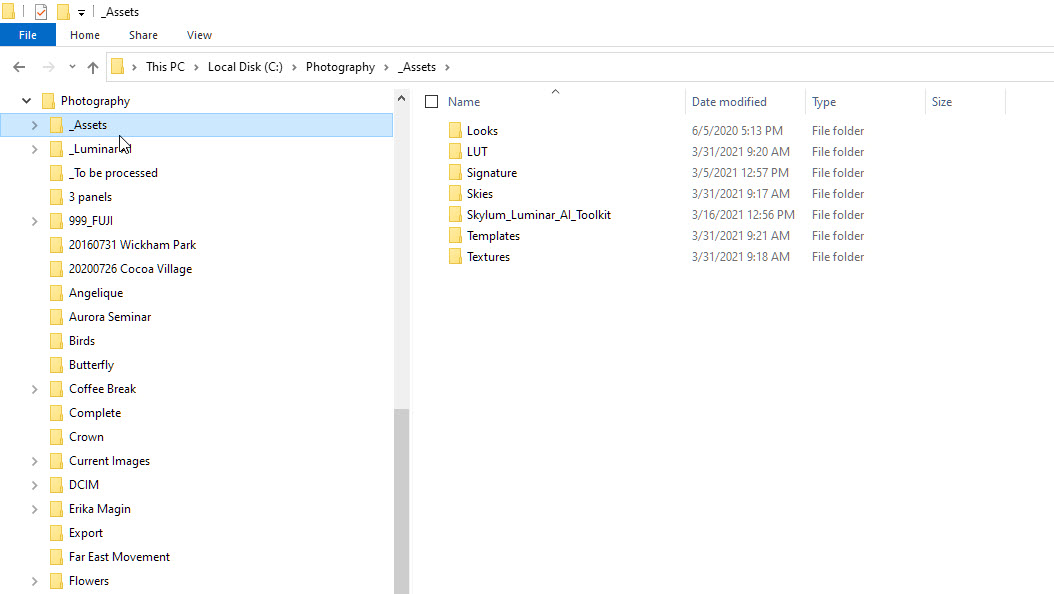Select Aurora Seminar folder in tree
Screen dimensions: 1054x594
pyautogui.click(x=110, y=317)
